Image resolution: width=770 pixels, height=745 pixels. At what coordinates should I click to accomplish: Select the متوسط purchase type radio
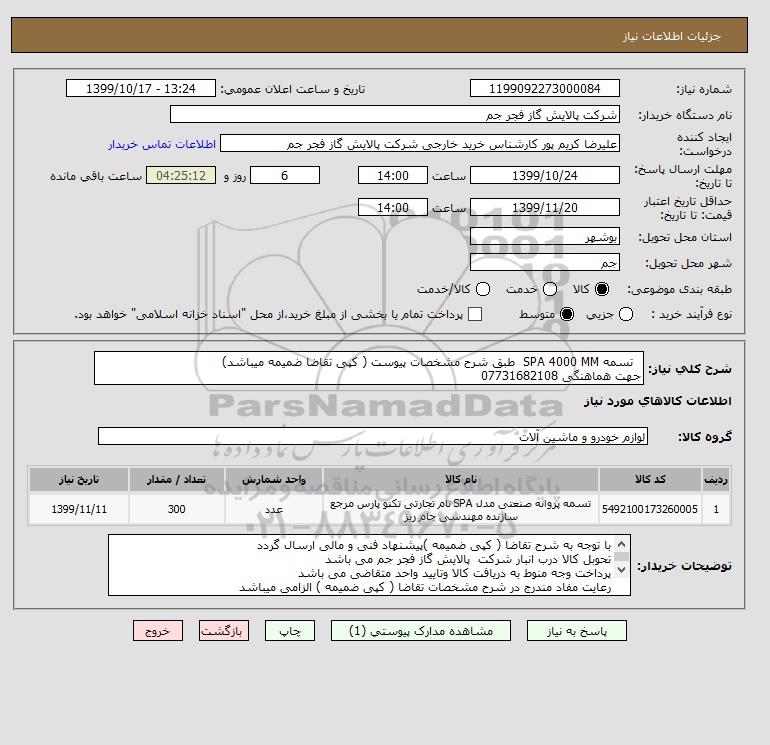coord(567,314)
